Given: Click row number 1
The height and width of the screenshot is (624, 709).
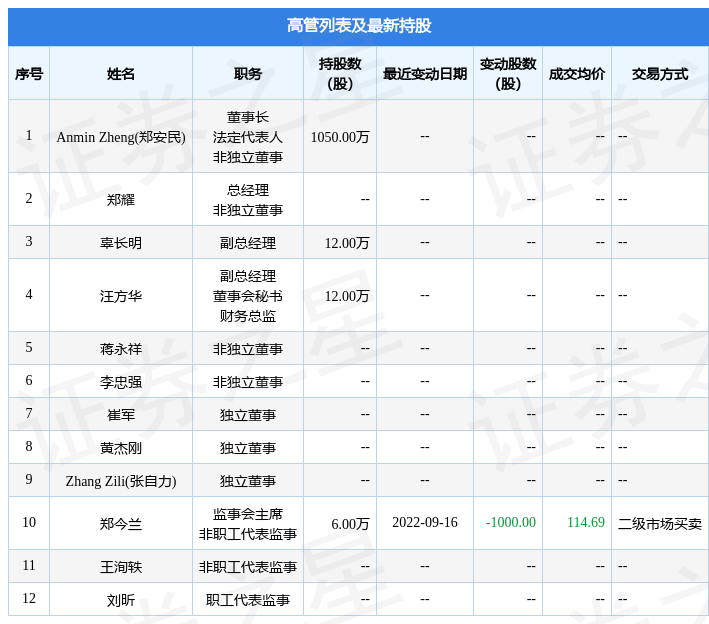Looking at the screenshot, I should [29, 135].
